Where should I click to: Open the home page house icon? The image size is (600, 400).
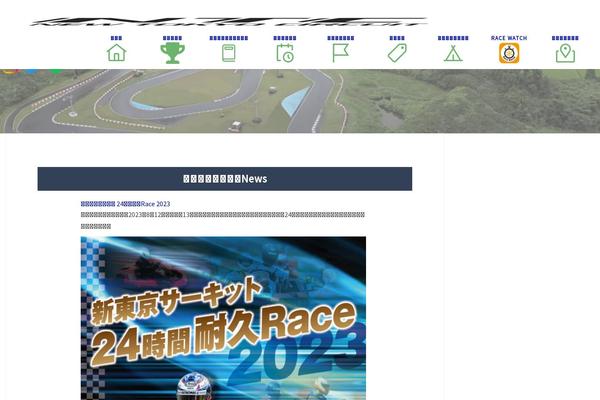point(116,53)
